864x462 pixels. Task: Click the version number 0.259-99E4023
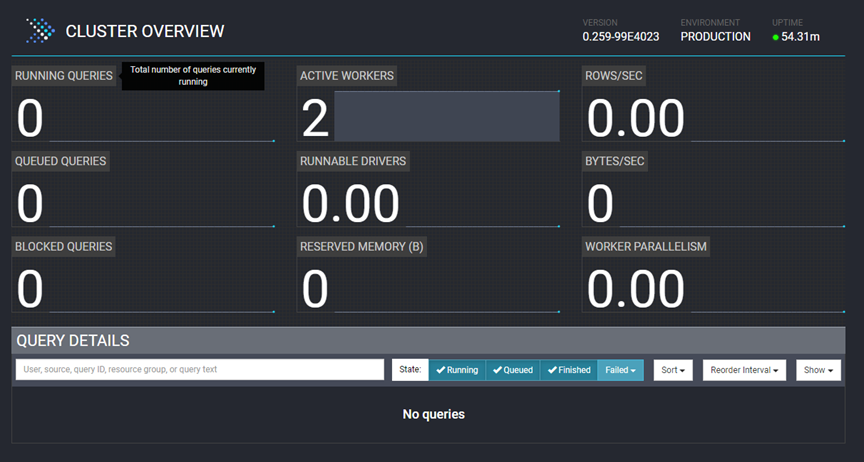(621, 37)
